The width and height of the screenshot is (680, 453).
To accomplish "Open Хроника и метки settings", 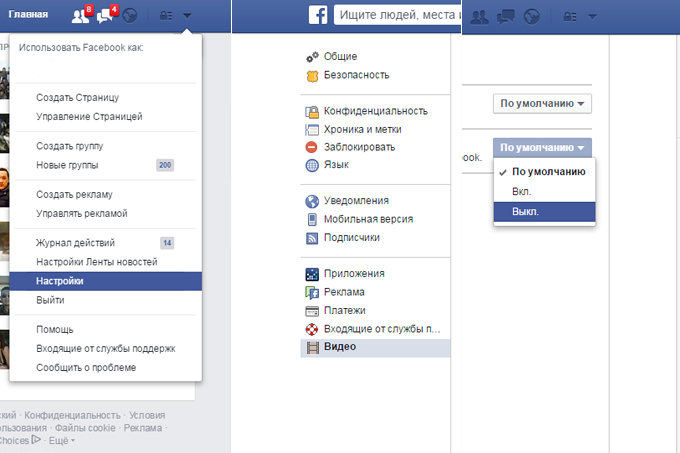I will (363, 129).
